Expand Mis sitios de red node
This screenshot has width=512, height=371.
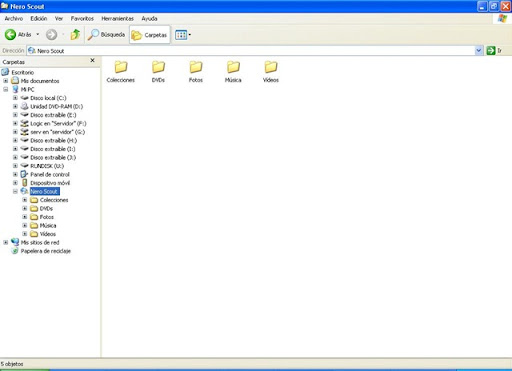(x=6, y=242)
